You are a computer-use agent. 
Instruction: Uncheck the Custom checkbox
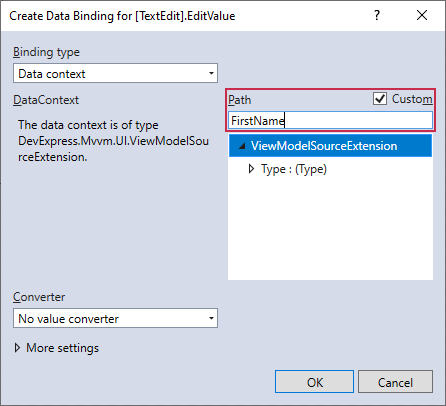(x=380, y=99)
